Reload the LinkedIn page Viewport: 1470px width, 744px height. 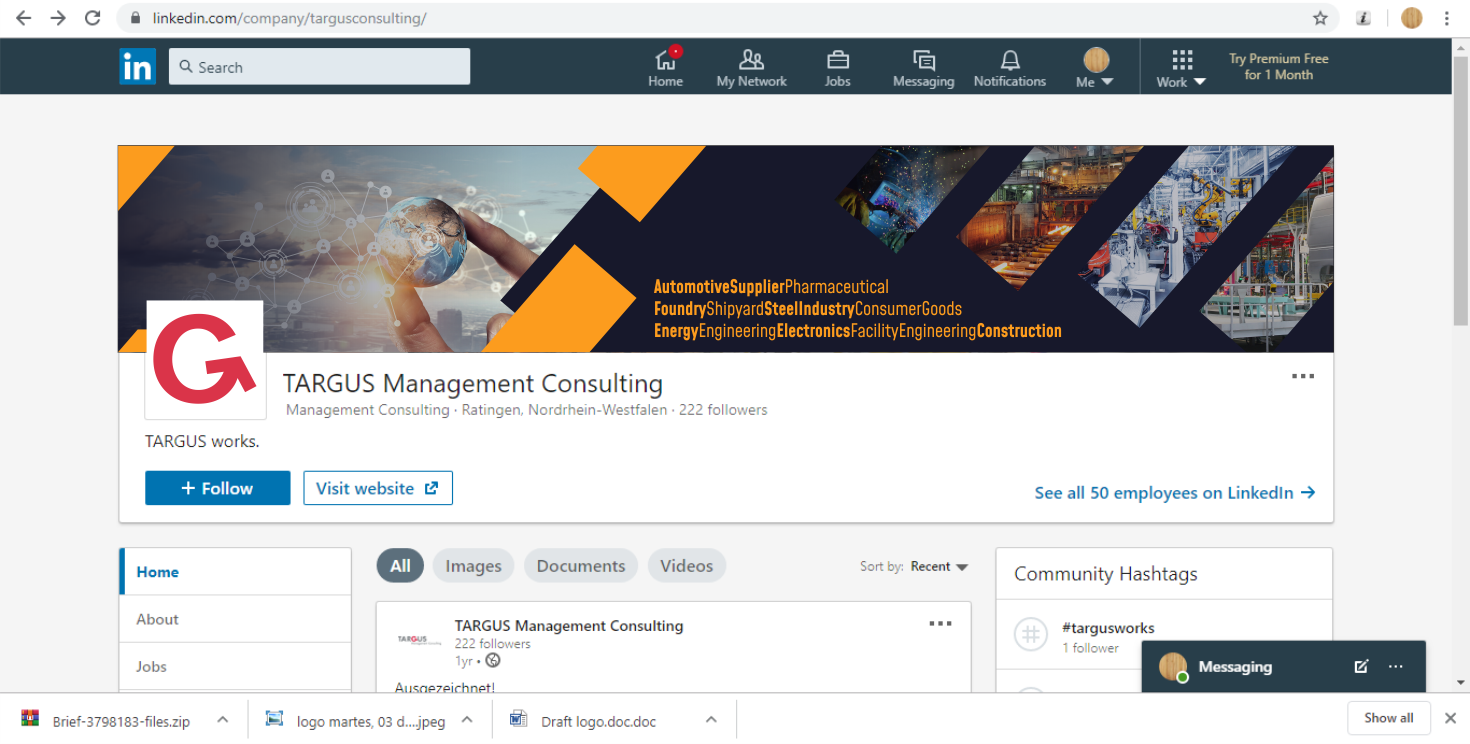[x=93, y=18]
